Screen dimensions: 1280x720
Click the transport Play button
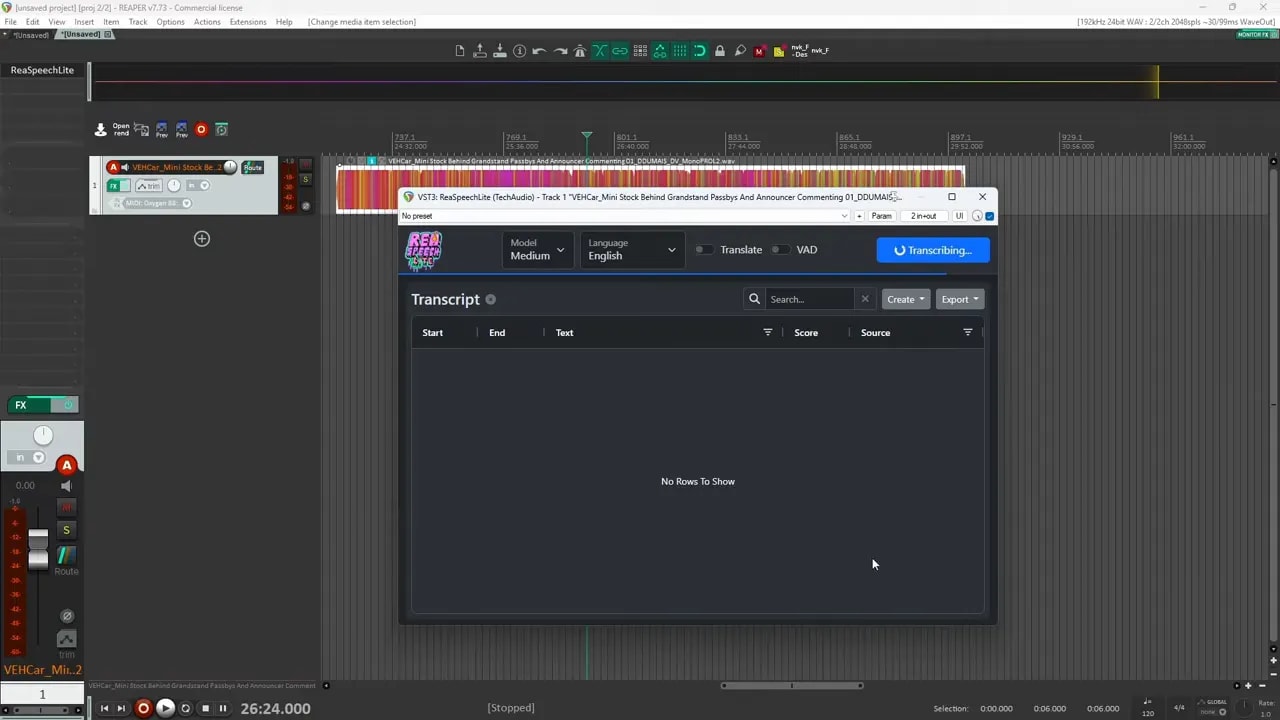(165, 708)
